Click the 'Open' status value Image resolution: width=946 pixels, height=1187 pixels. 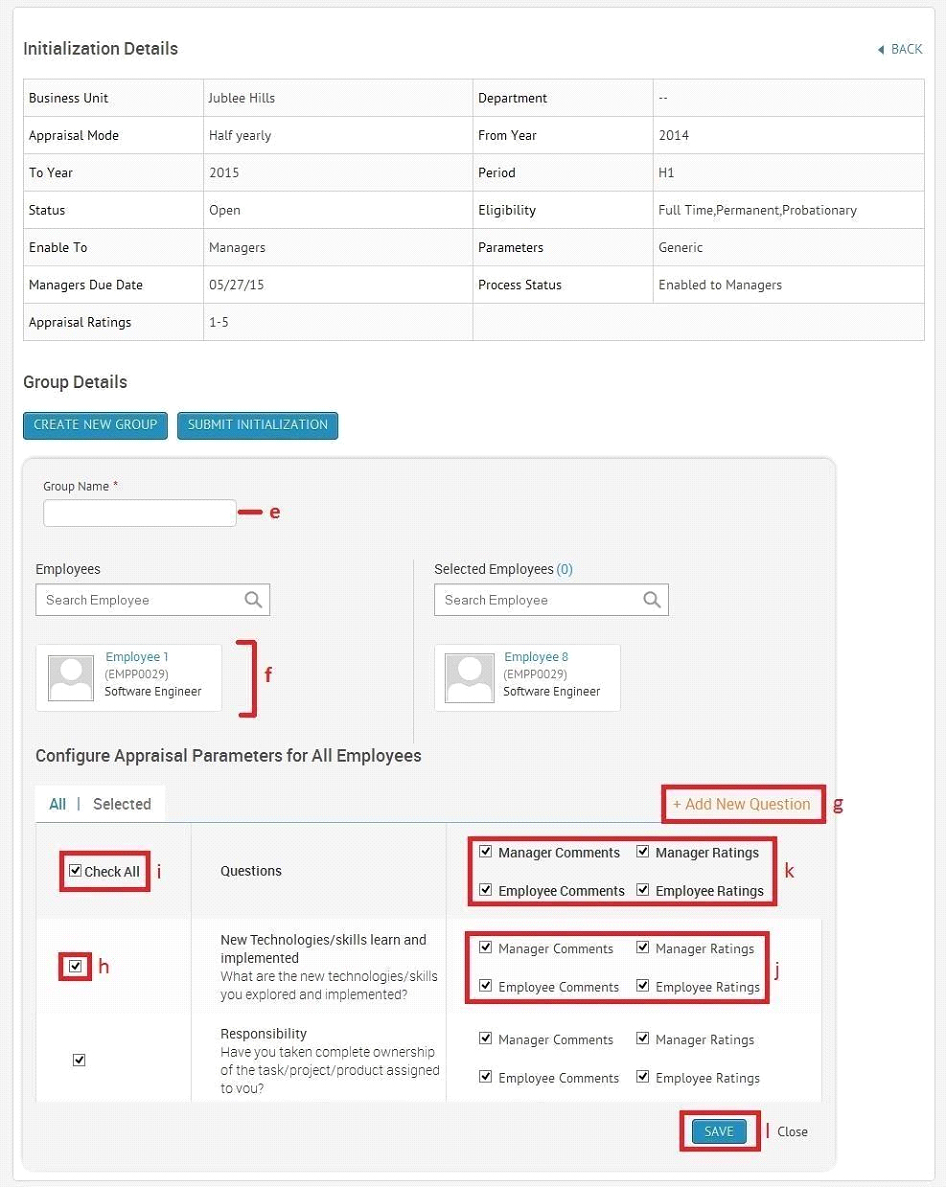pyautogui.click(x=225, y=210)
